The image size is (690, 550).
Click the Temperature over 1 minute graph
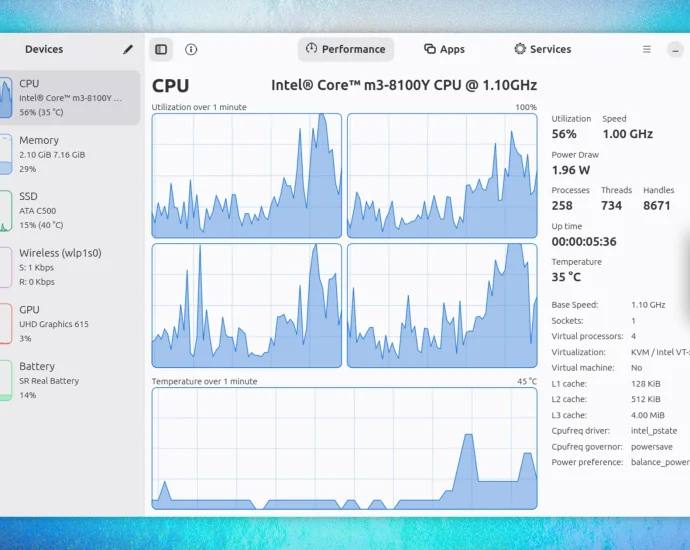click(345, 448)
